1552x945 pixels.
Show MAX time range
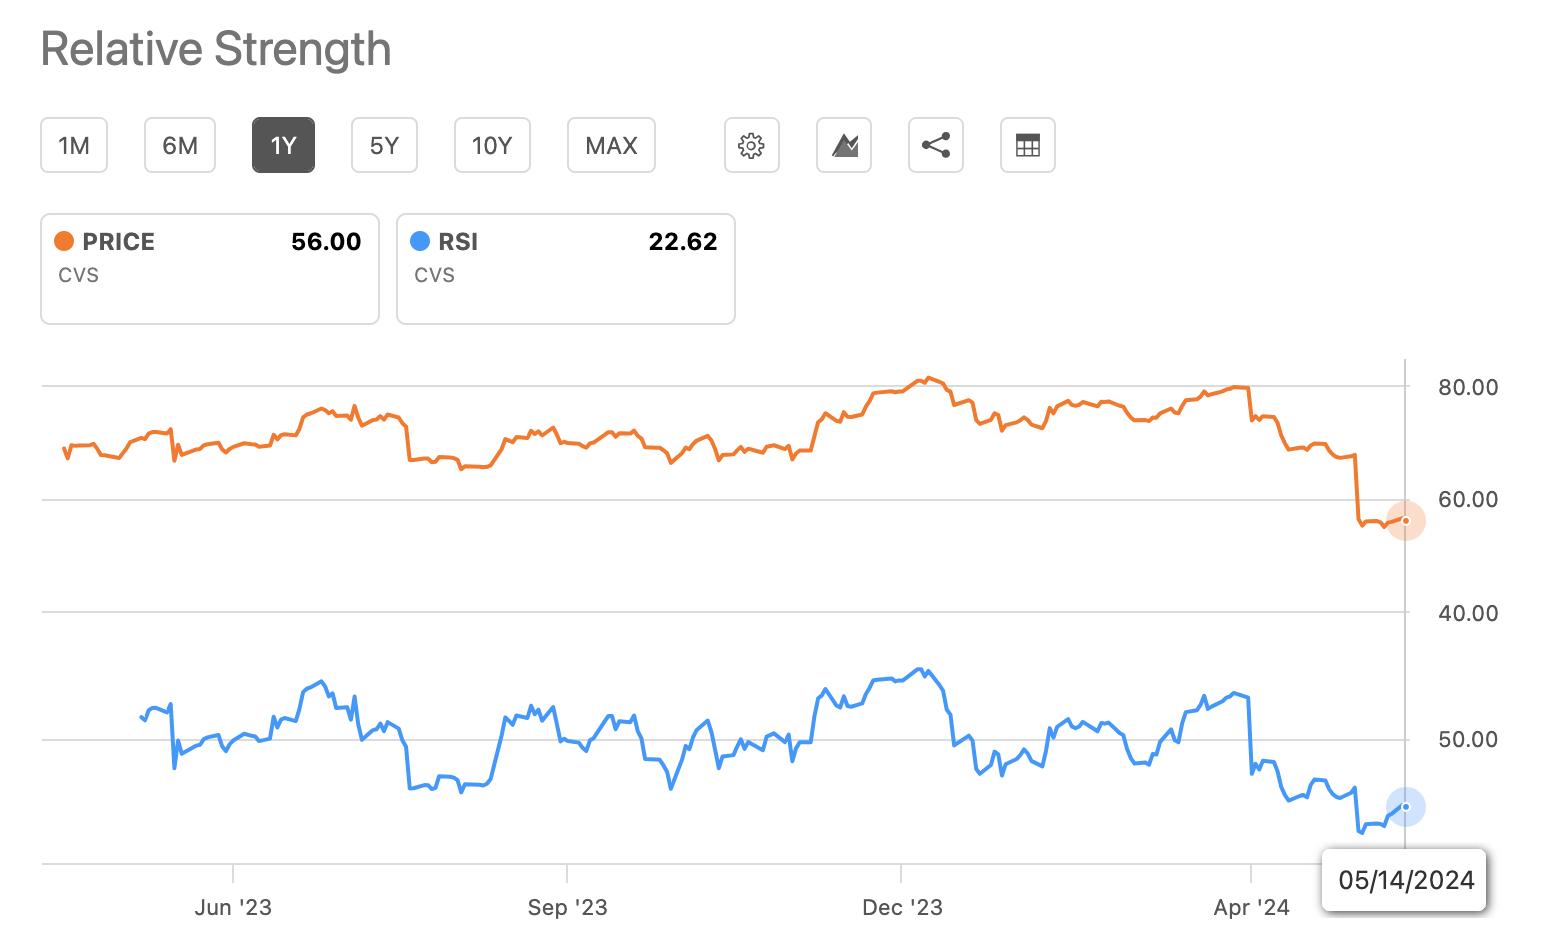point(611,145)
